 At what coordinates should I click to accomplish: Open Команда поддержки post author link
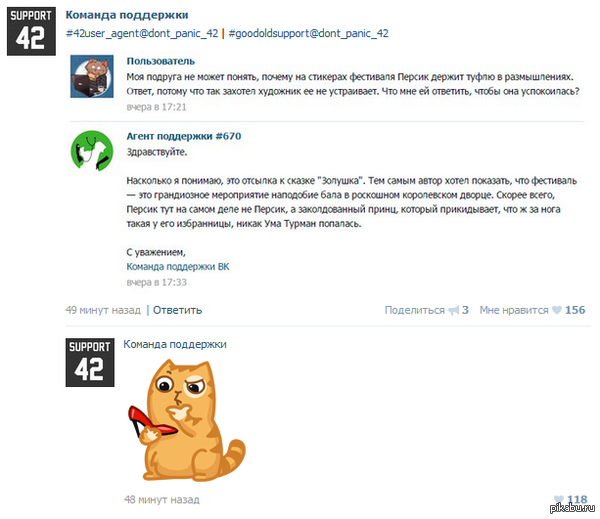click(127, 15)
